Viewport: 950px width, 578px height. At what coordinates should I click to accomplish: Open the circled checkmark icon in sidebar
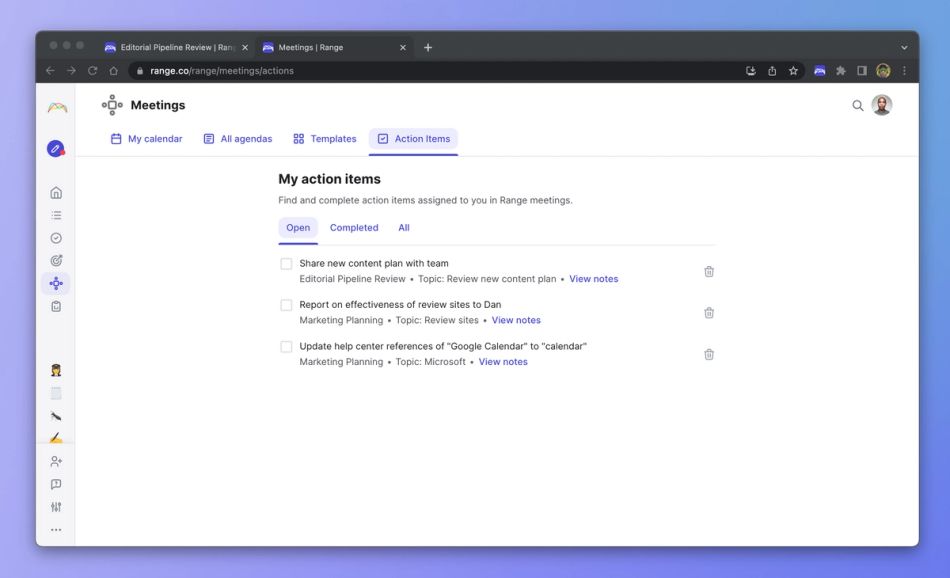point(56,238)
